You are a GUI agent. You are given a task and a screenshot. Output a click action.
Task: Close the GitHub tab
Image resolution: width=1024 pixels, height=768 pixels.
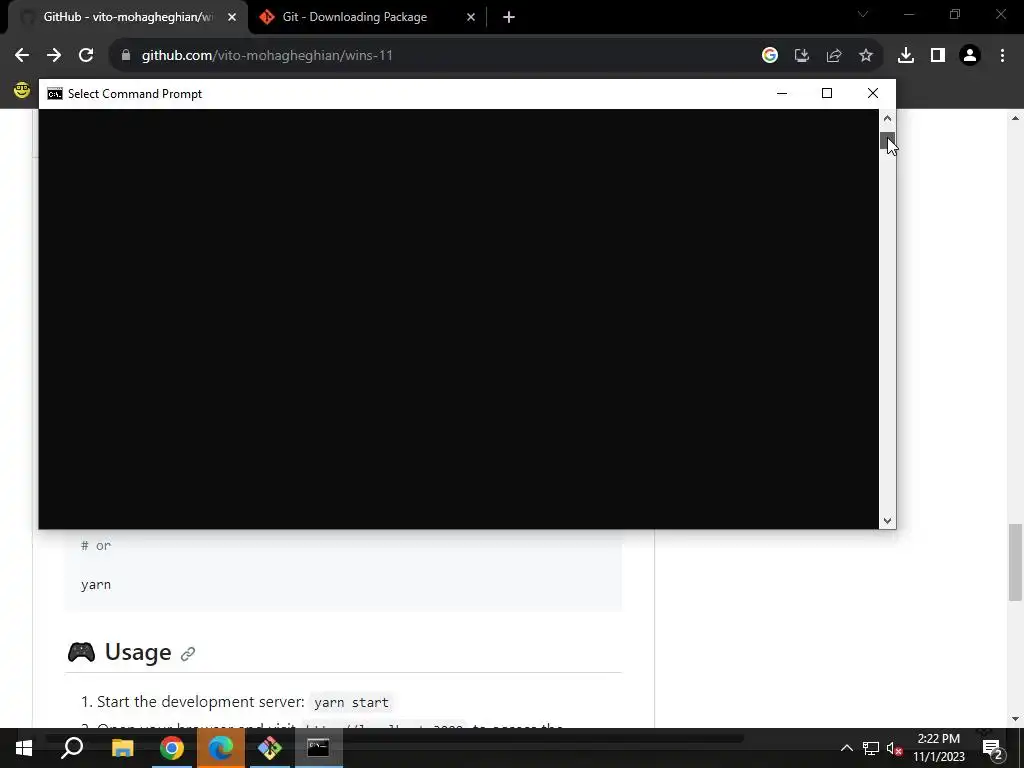(232, 17)
